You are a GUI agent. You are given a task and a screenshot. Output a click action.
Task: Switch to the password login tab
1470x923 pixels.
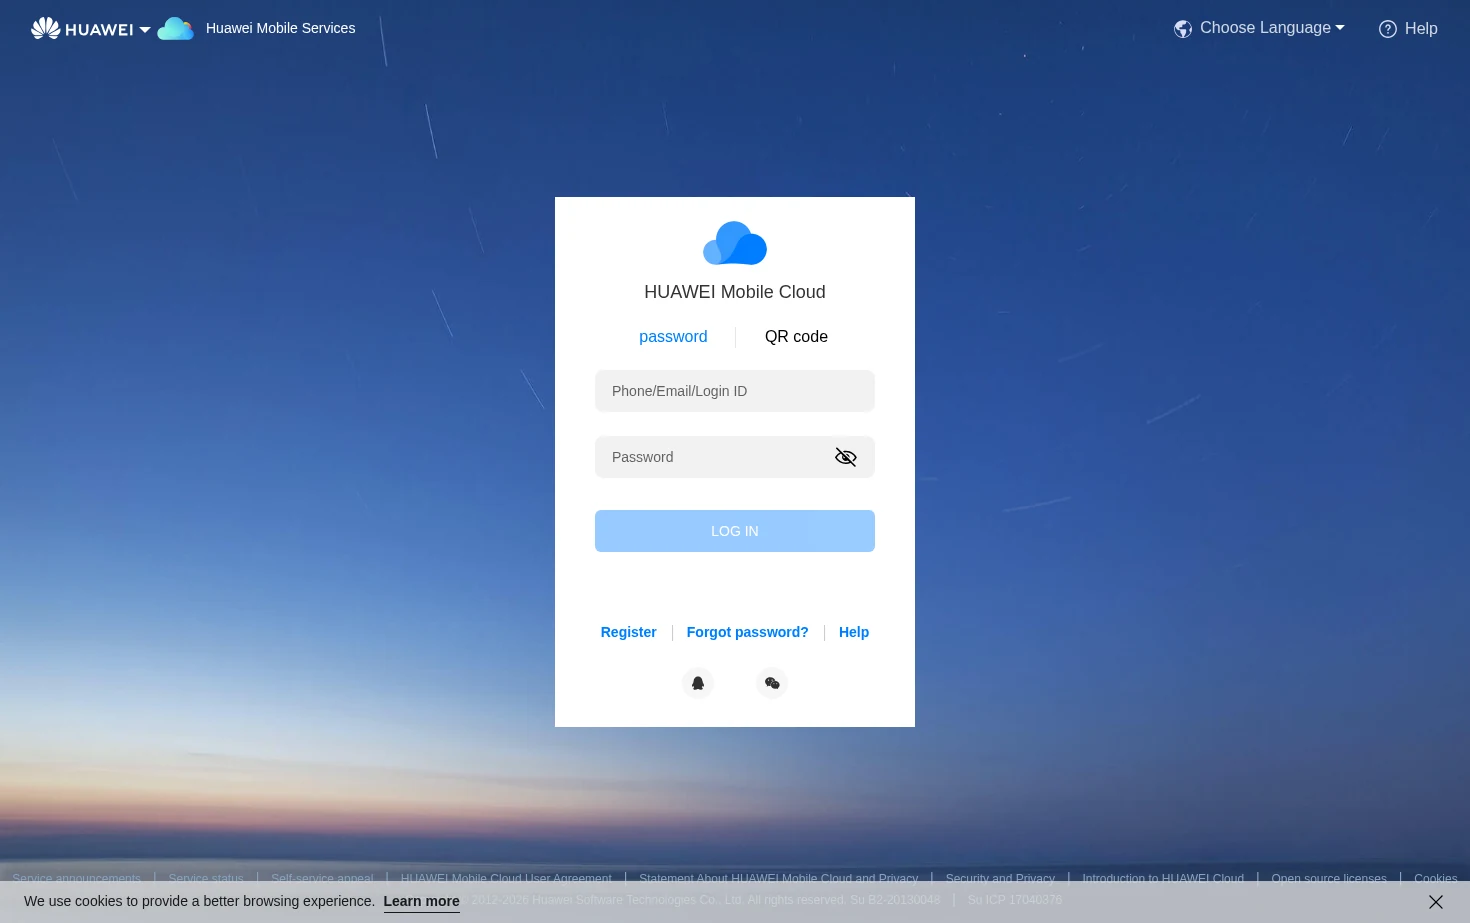(673, 337)
